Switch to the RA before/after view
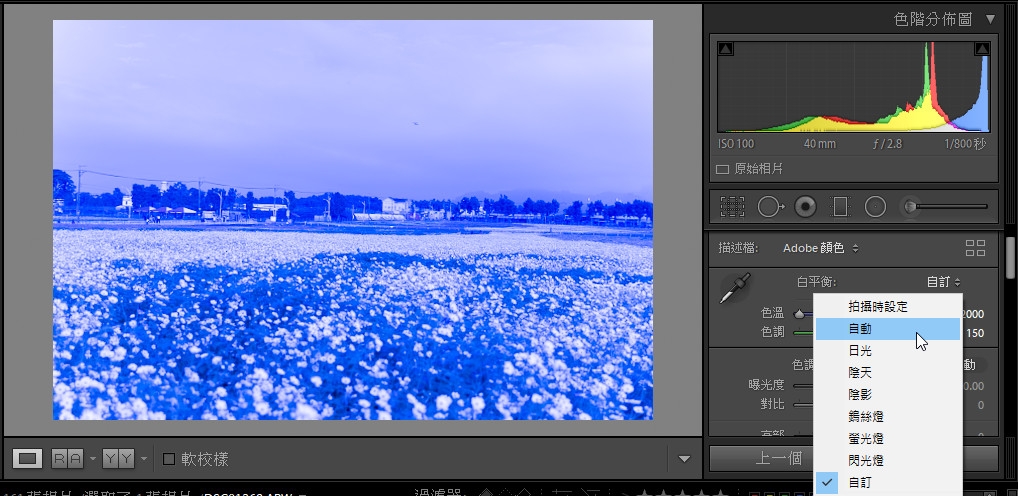Image resolution: width=1018 pixels, height=496 pixels. pos(68,459)
